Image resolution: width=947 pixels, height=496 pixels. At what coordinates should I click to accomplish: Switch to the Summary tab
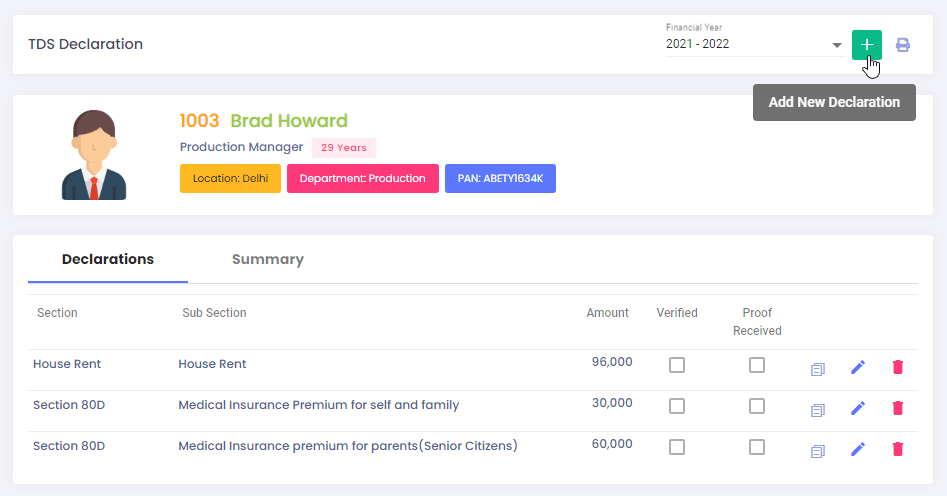pyautogui.click(x=268, y=259)
